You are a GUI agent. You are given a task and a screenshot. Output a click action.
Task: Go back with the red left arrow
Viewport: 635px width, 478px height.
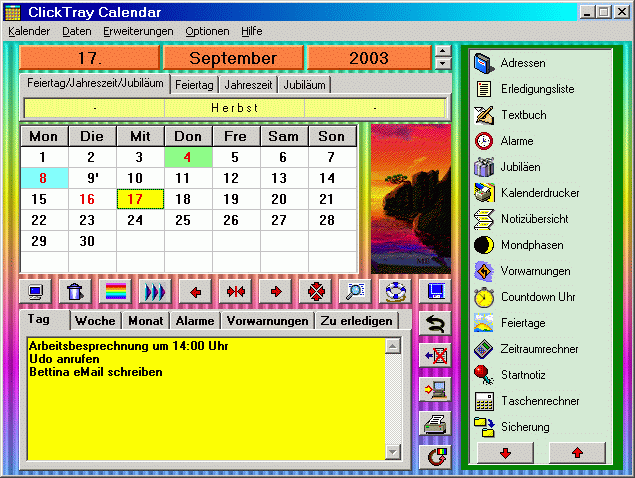[195, 291]
